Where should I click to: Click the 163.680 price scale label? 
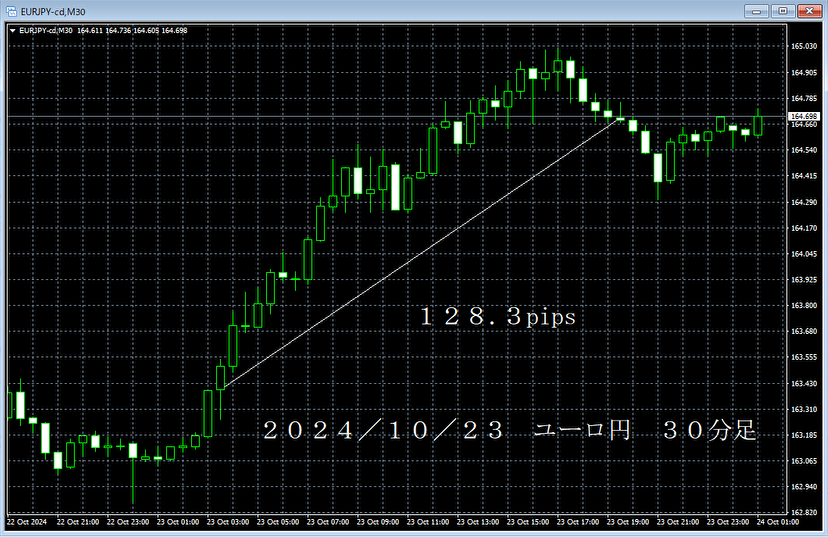(x=804, y=331)
